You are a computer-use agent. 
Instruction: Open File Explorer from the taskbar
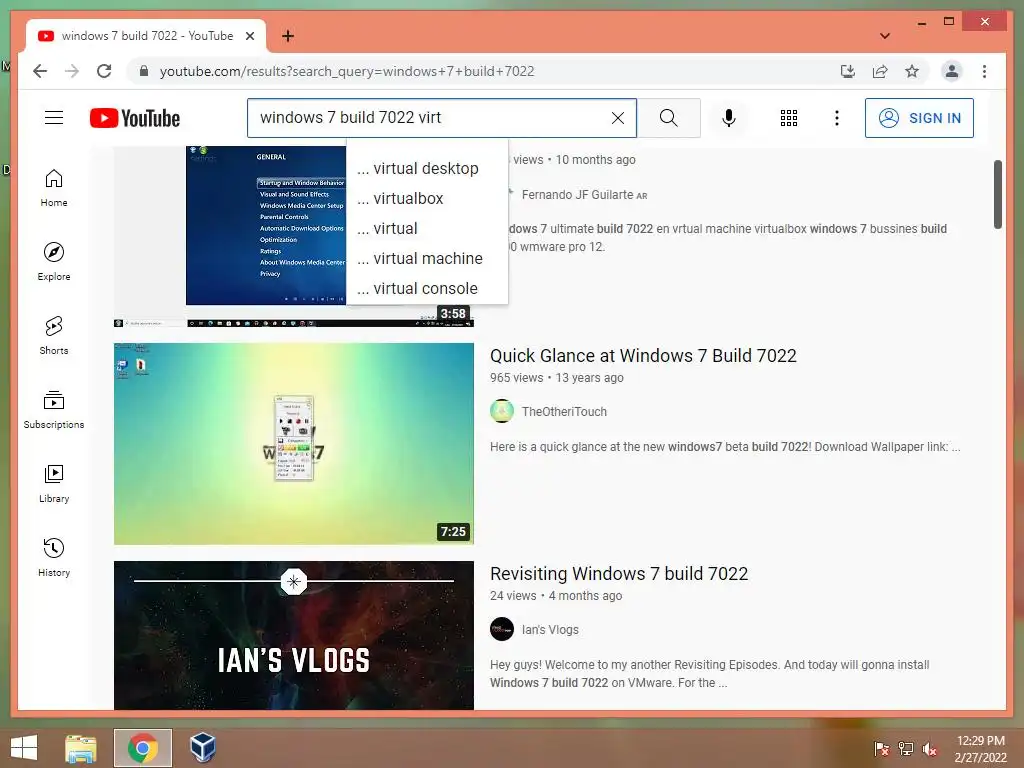pos(81,748)
